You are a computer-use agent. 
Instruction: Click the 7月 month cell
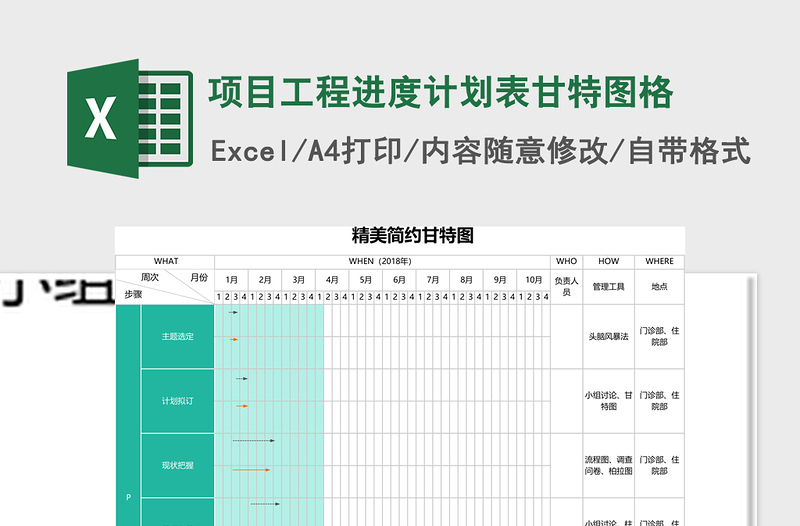tap(433, 280)
